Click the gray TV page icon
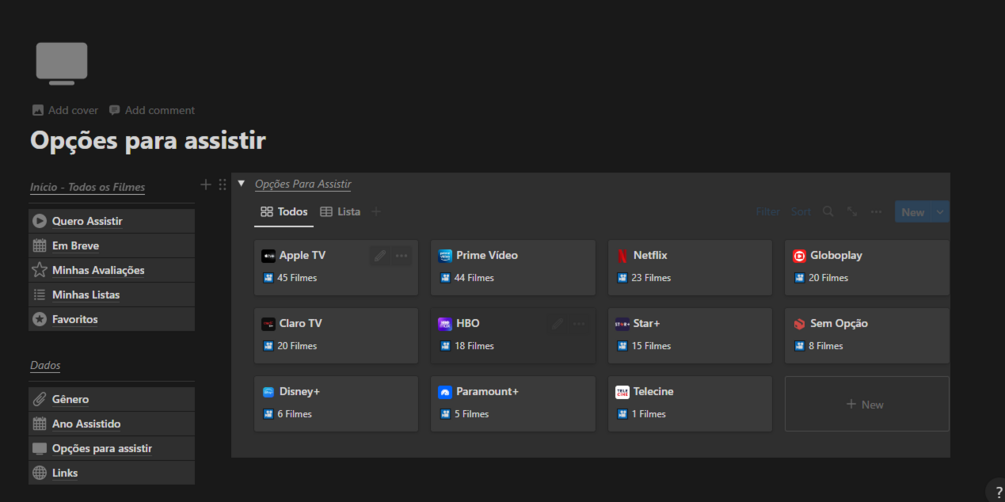 (x=62, y=63)
